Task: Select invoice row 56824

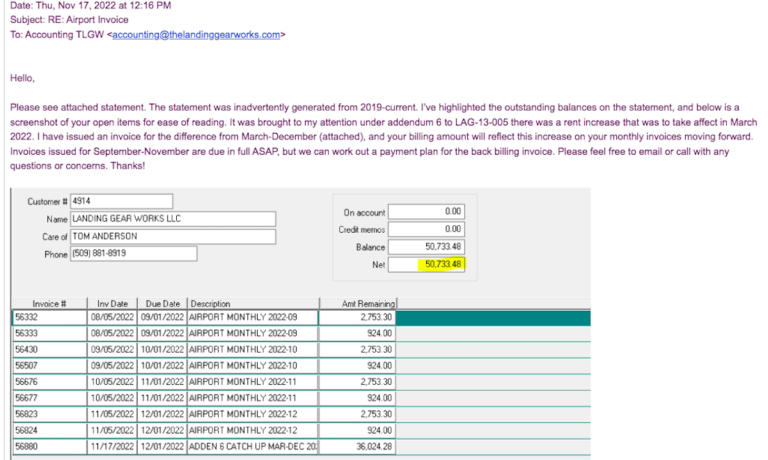Action: click(49, 429)
